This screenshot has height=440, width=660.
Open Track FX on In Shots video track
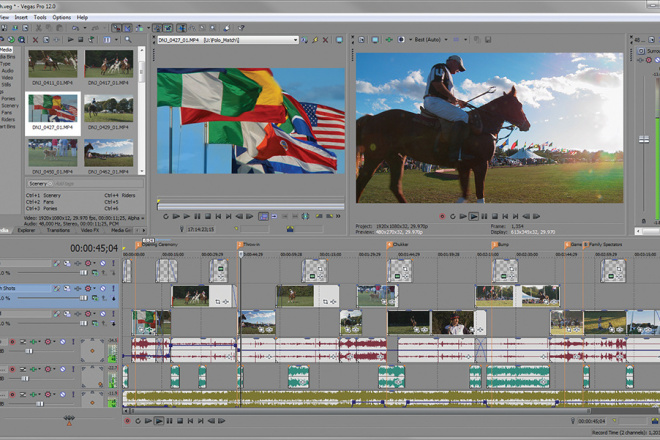click(77, 288)
